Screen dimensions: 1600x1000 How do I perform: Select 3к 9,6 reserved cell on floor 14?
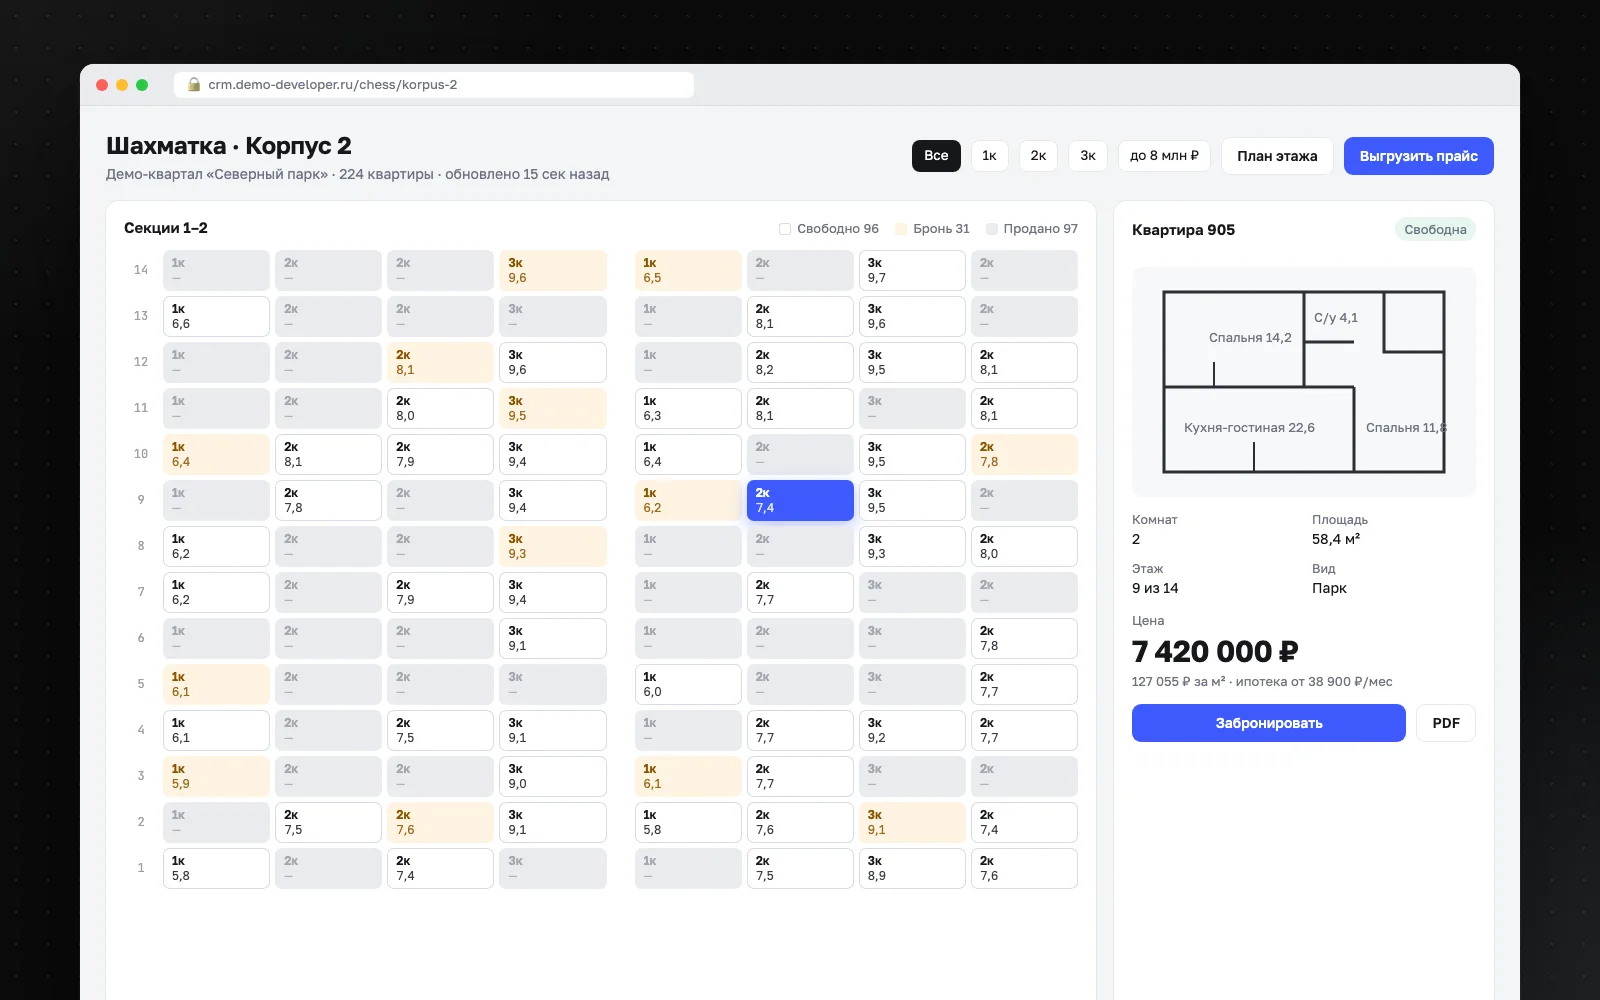point(553,270)
